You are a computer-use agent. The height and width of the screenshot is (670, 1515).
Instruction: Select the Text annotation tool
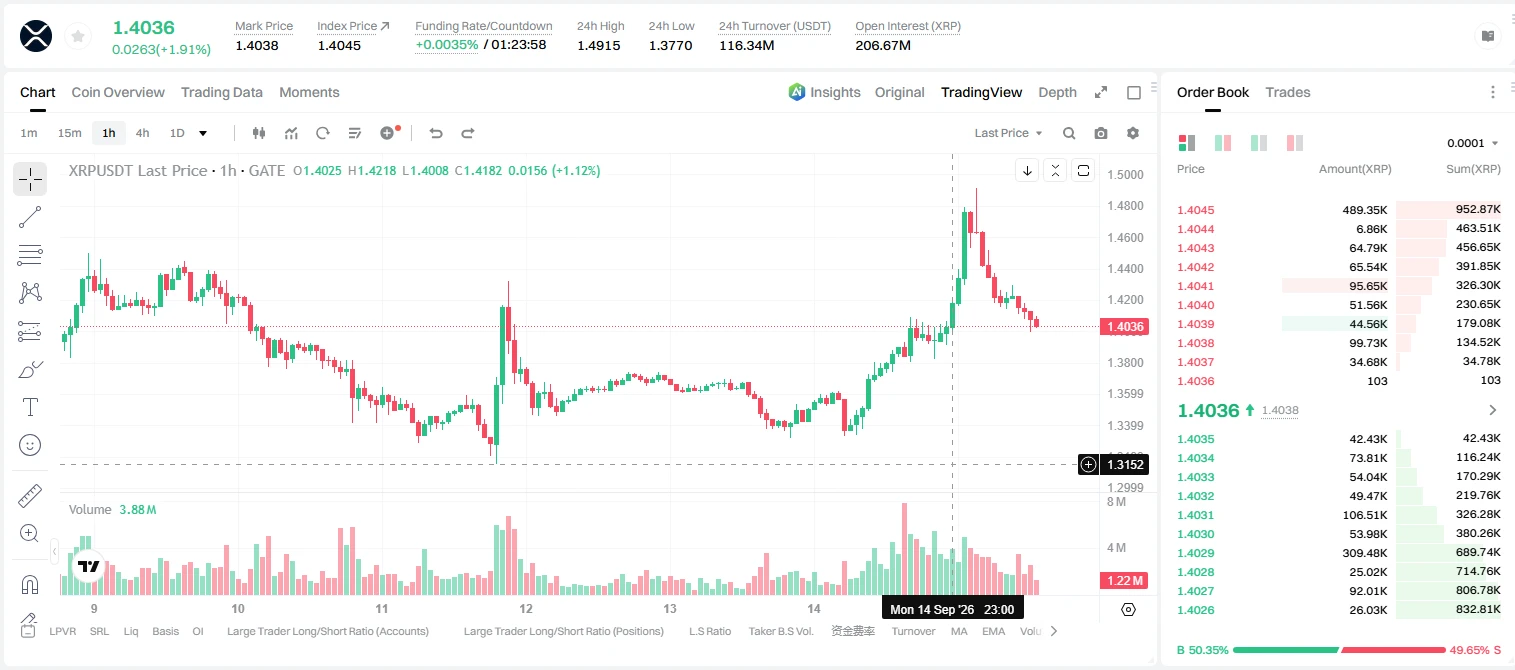tap(30, 407)
